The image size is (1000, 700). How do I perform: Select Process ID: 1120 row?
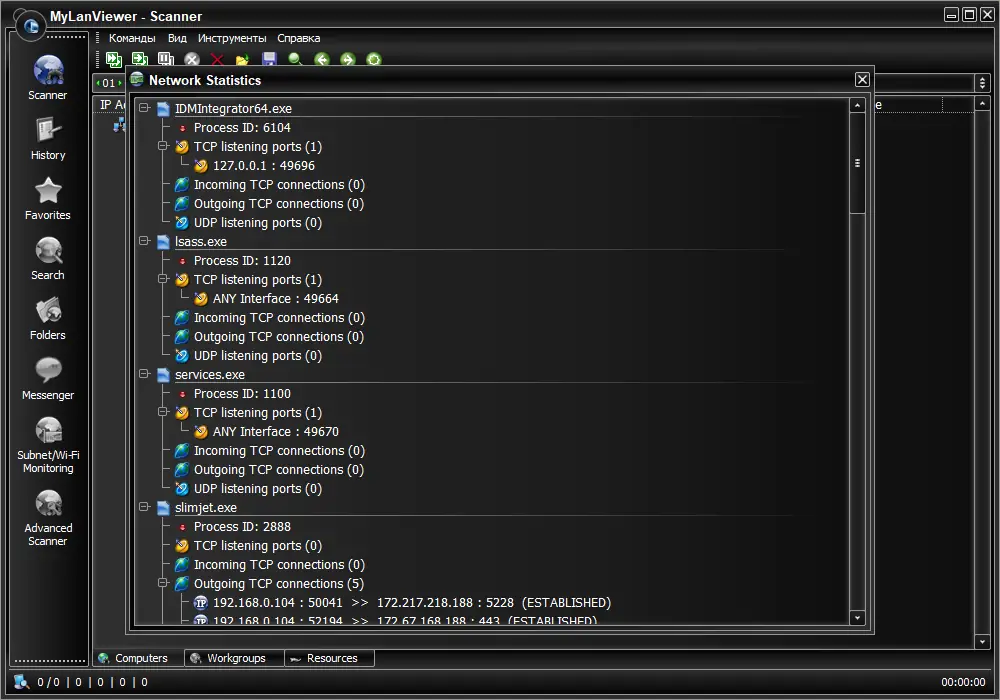tap(242, 261)
